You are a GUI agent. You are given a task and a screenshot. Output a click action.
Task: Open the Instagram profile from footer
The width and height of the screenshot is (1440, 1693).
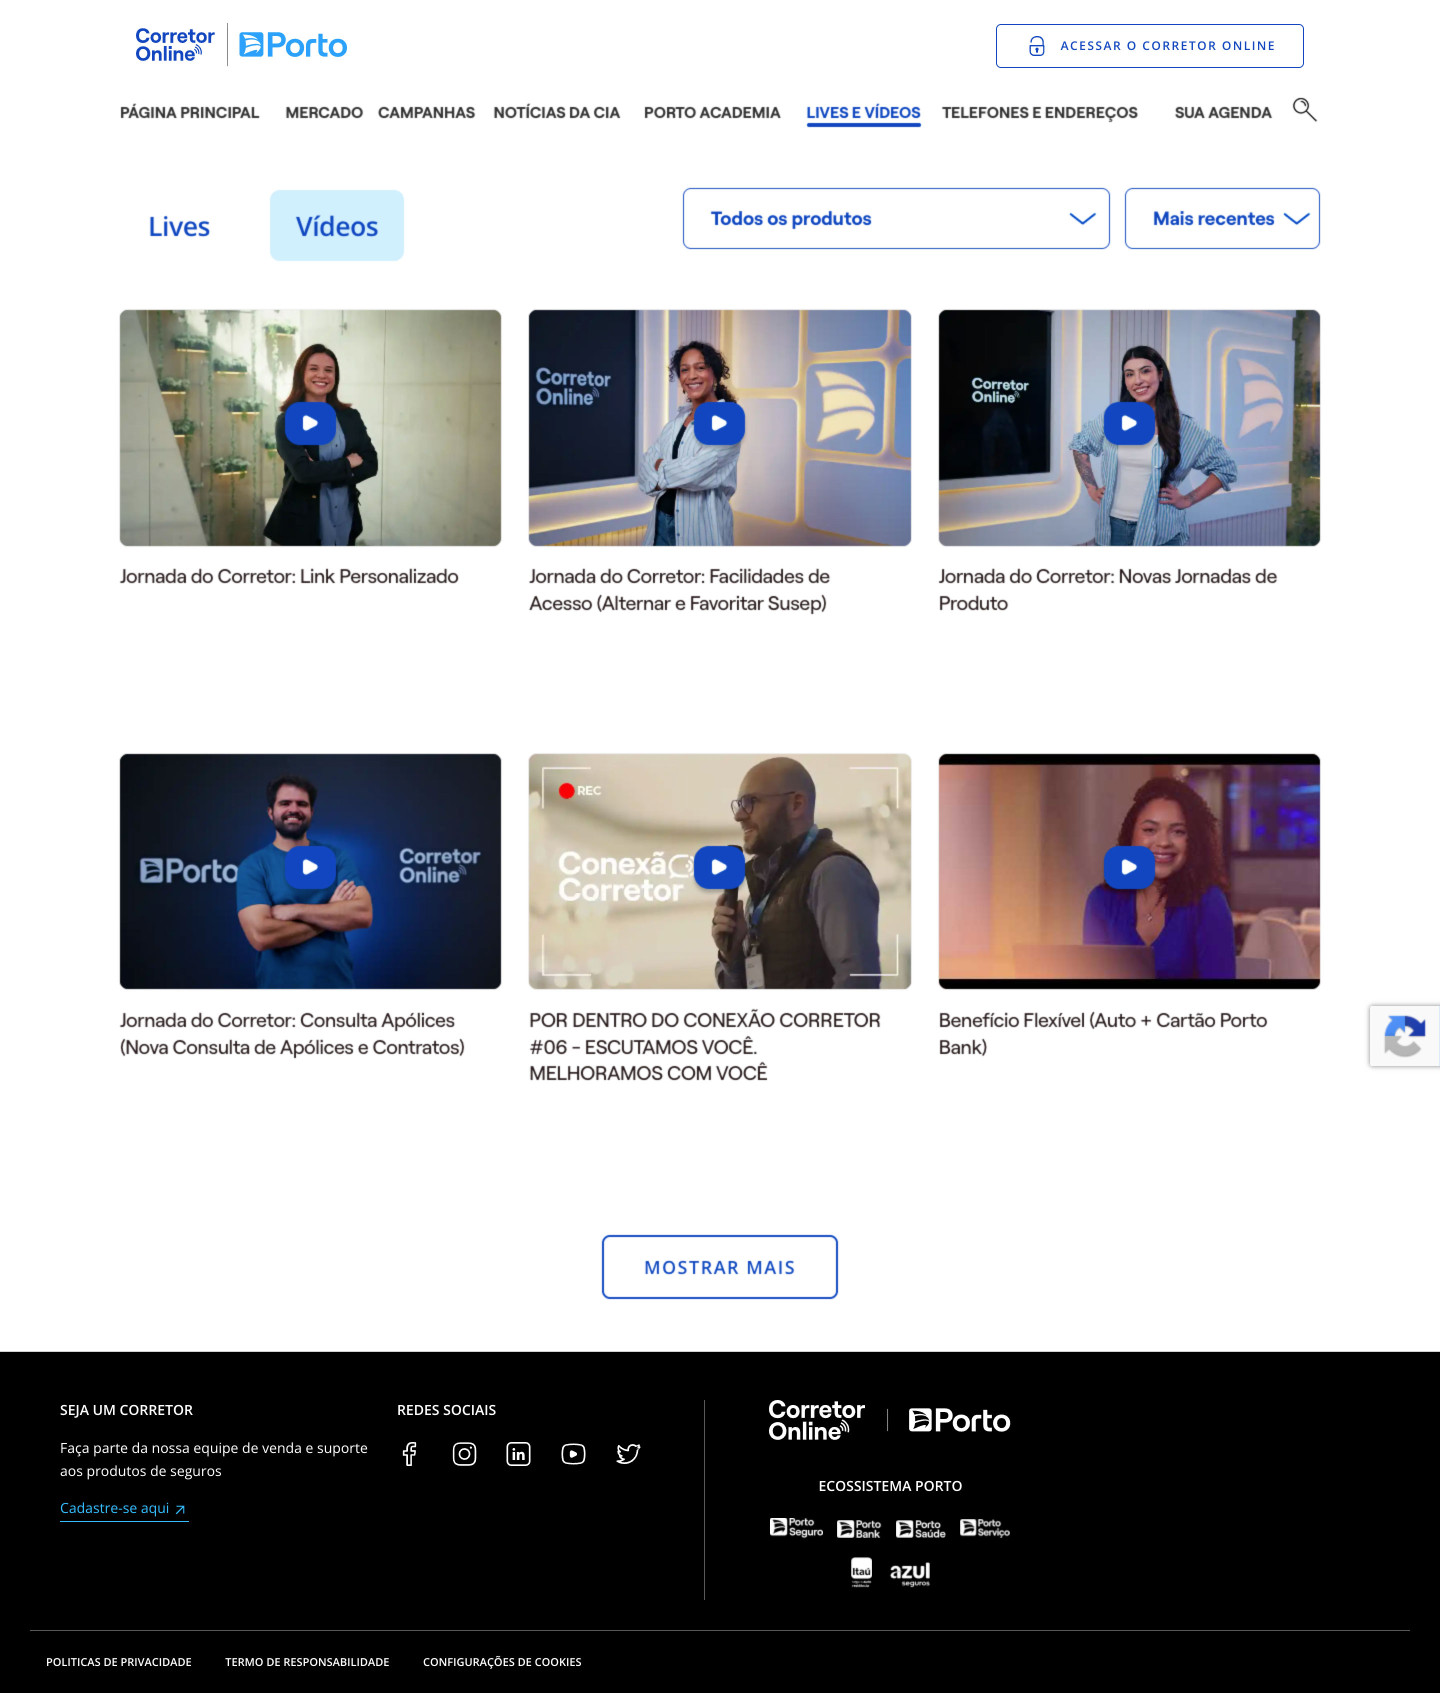(464, 1454)
